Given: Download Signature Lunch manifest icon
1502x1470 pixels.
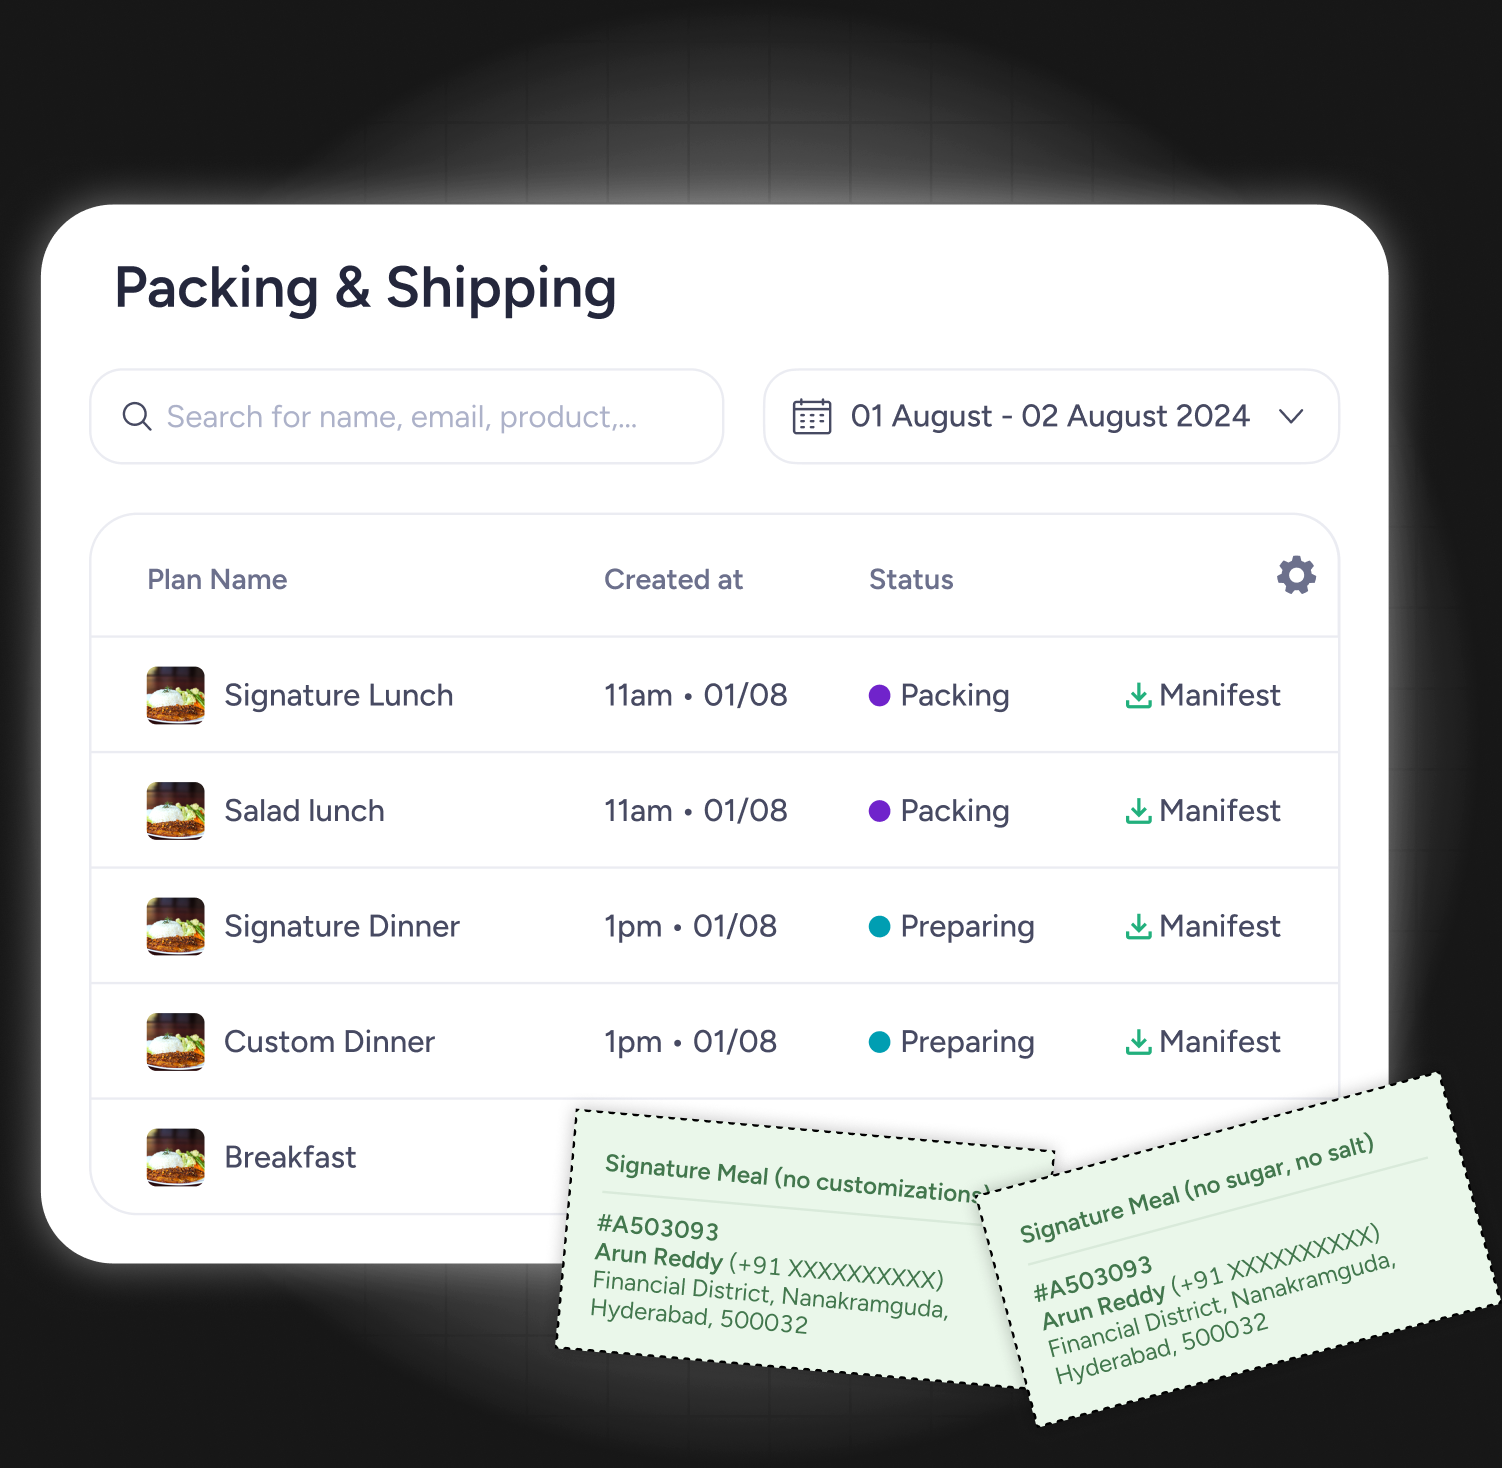Looking at the screenshot, I should (x=1138, y=695).
